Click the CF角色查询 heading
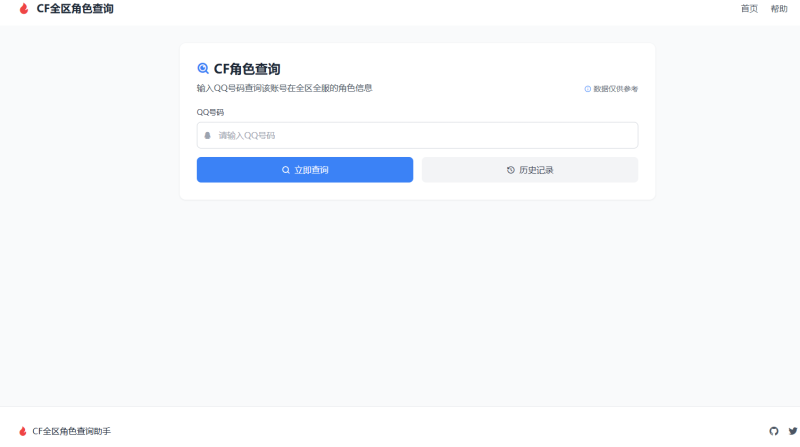The image size is (800, 447). (x=247, y=69)
